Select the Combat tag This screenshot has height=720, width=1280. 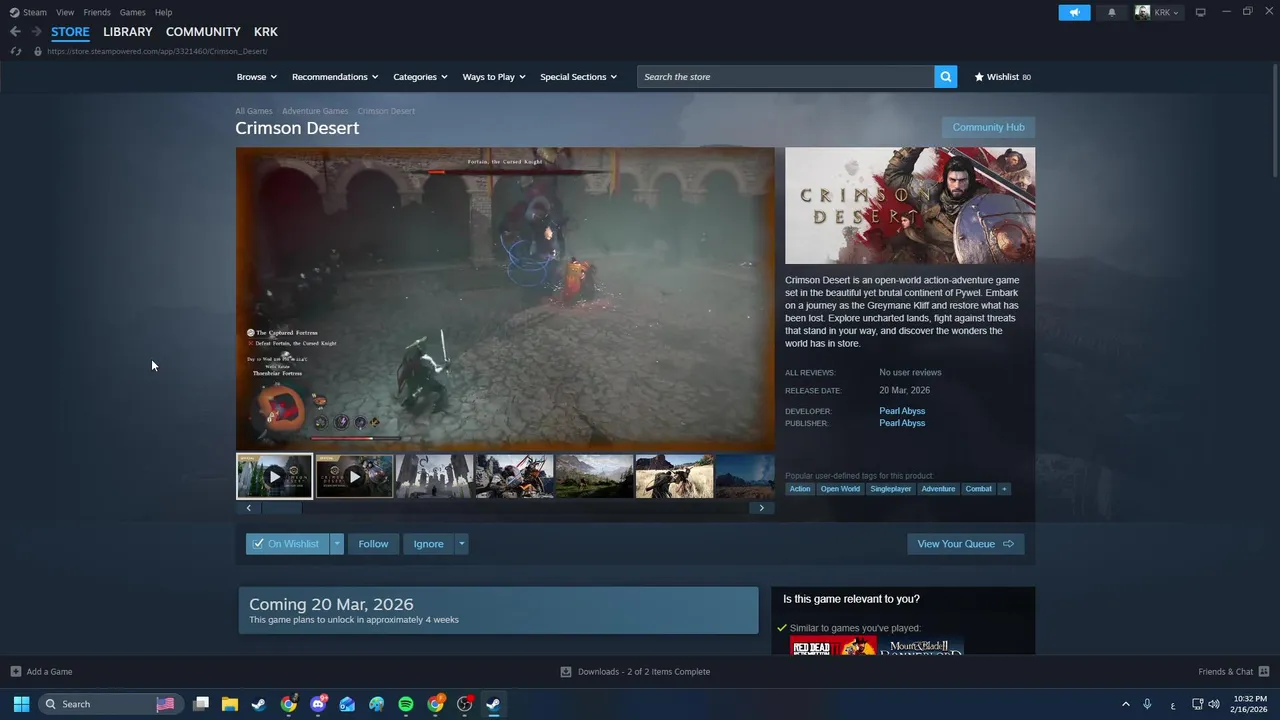click(978, 489)
